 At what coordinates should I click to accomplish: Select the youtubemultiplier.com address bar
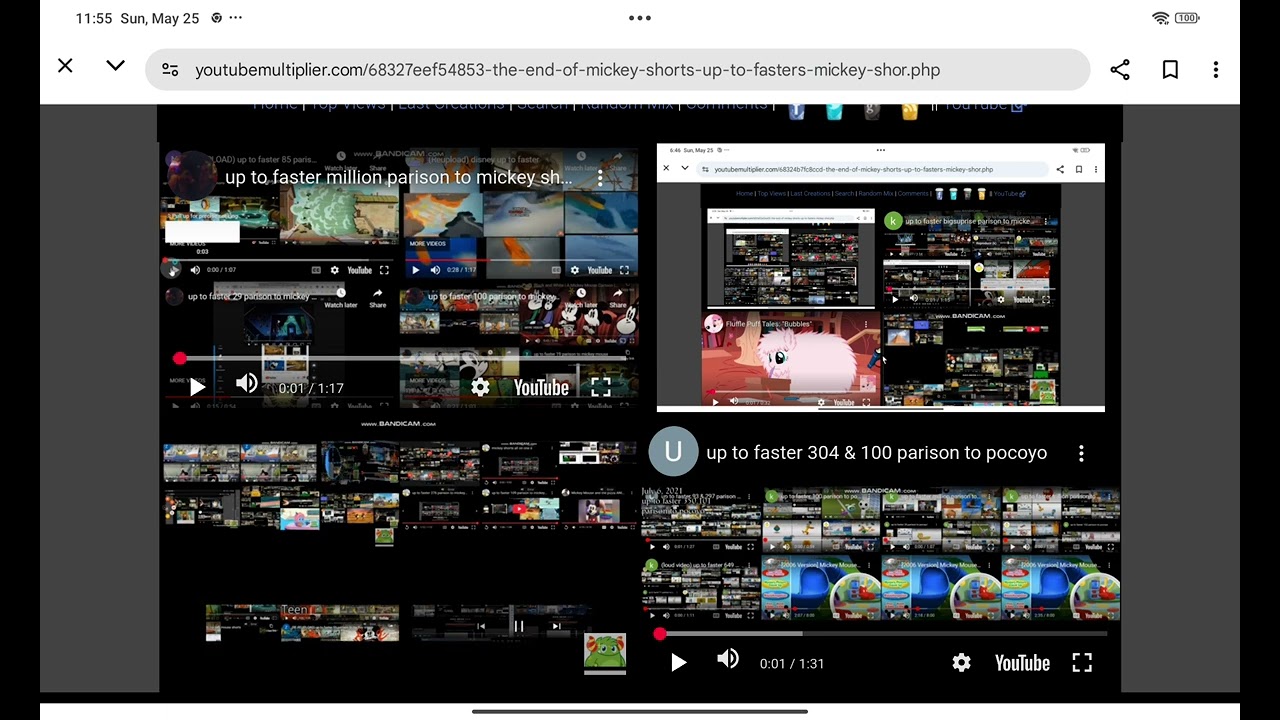pos(617,70)
